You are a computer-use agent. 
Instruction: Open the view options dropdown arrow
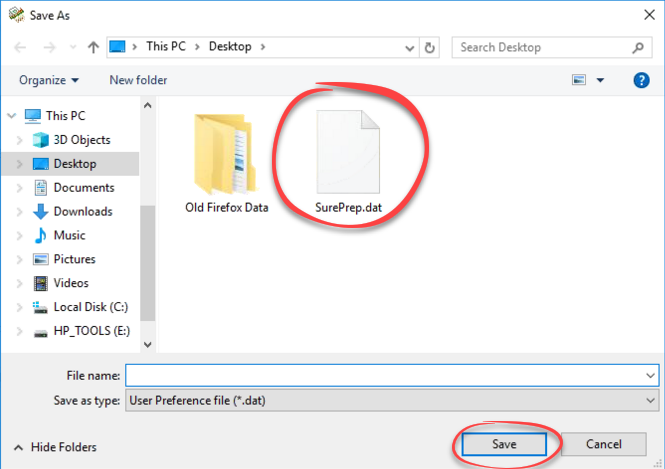(x=601, y=80)
